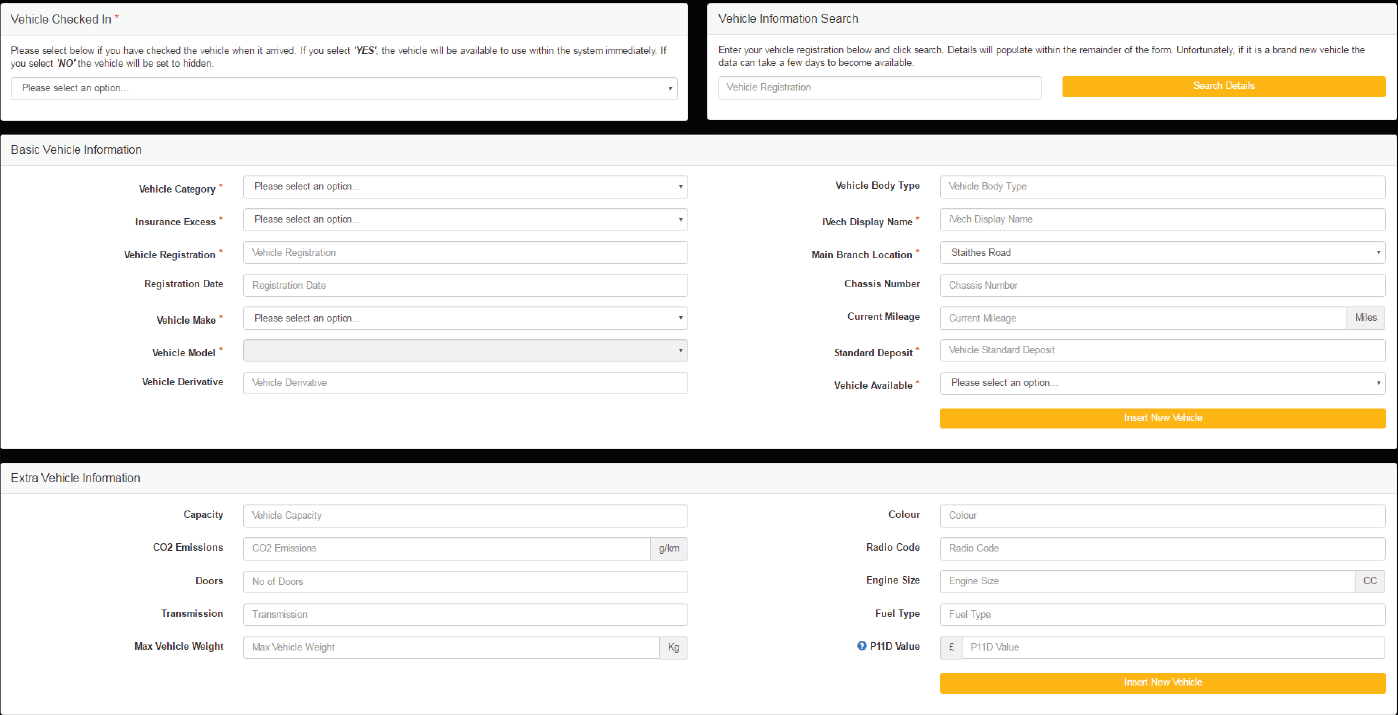The width and height of the screenshot is (1398, 715).
Task: Click the Engine Size input
Action: [x=1146, y=582]
